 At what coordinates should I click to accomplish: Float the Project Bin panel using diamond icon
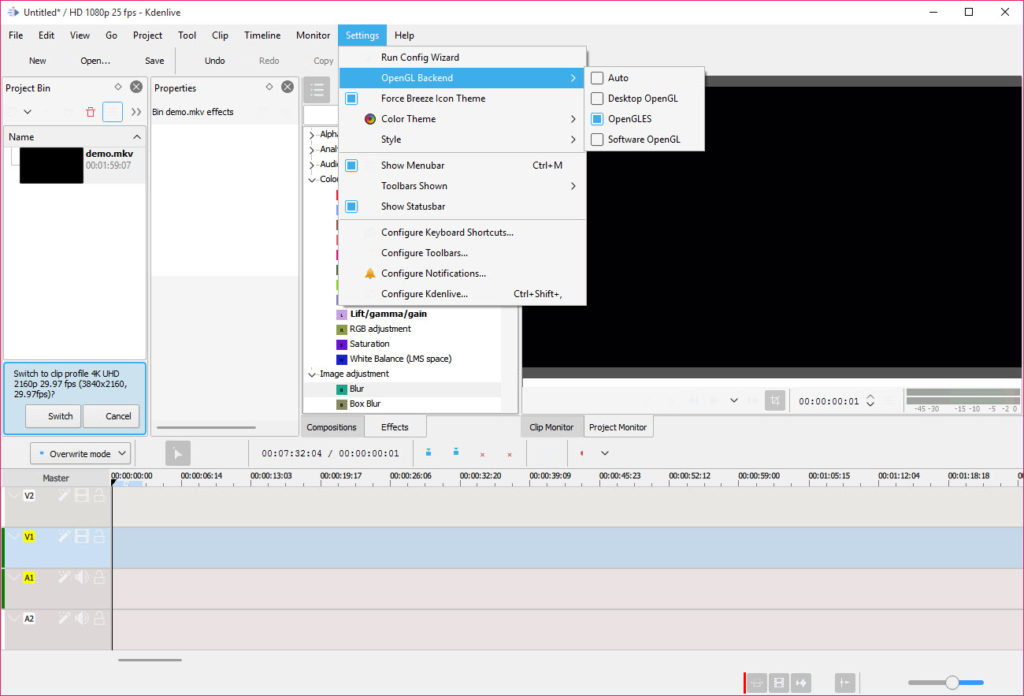(x=118, y=87)
